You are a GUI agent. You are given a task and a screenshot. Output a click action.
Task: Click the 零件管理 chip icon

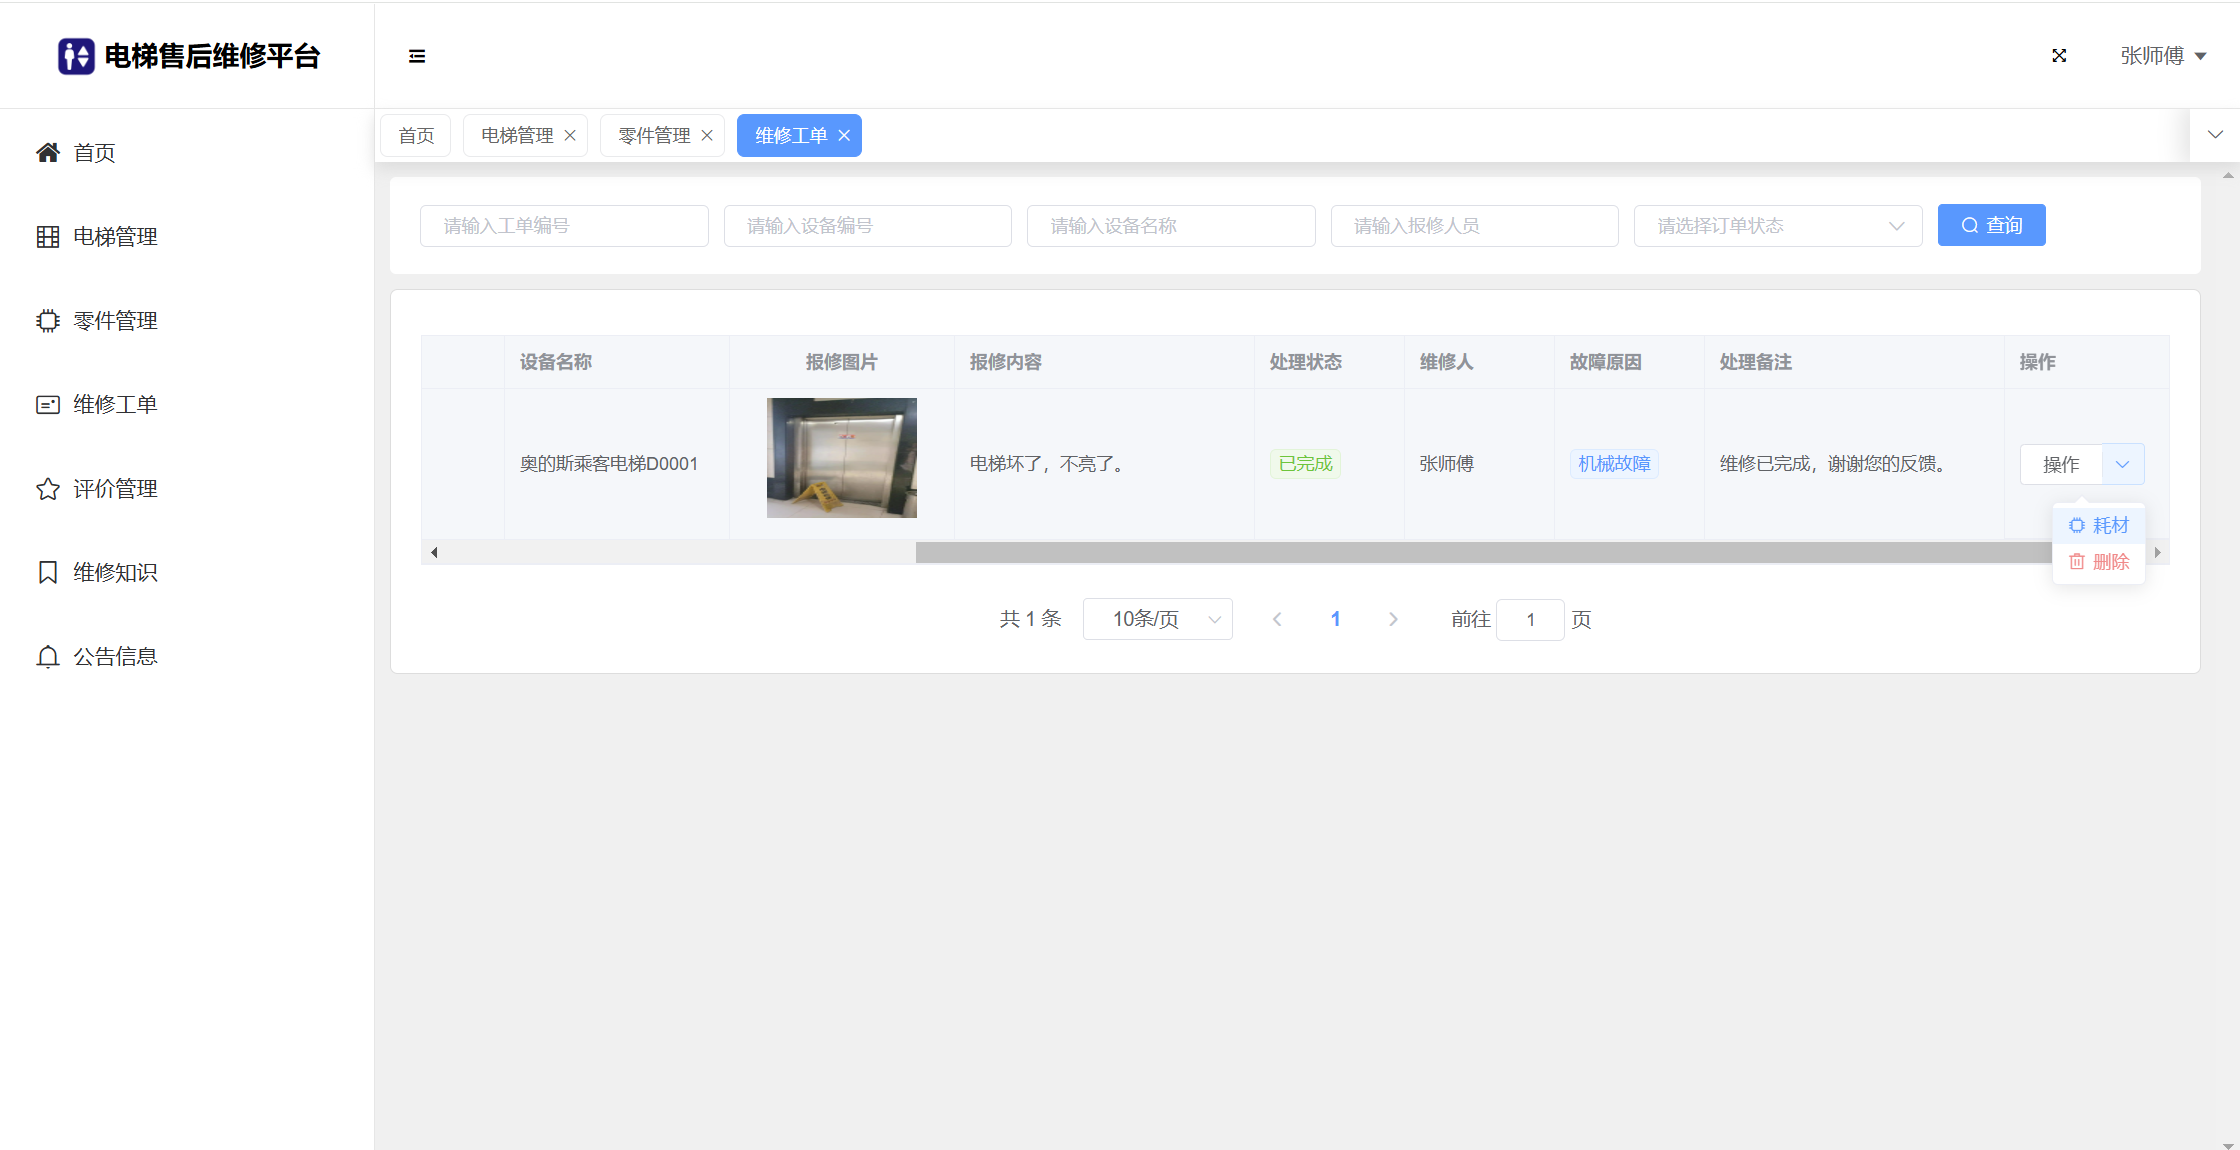tap(47, 321)
